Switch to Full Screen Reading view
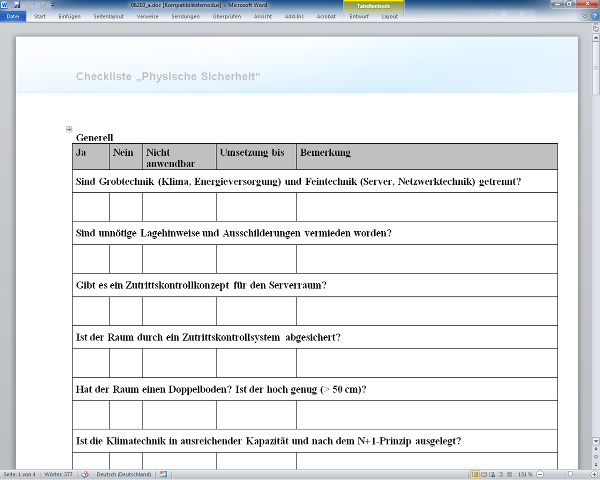This screenshot has height=480, width=600. point(483,474)
